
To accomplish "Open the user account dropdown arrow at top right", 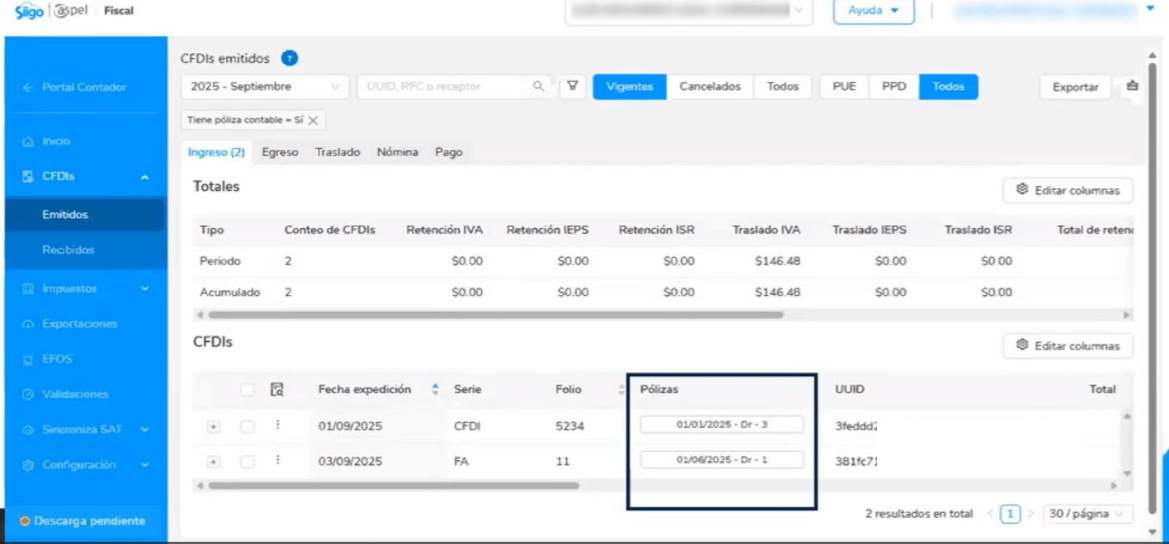I will point(1149,10).
